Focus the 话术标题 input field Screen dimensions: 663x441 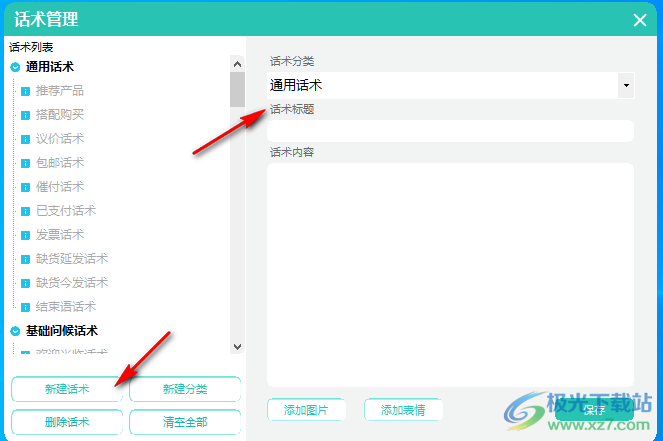pos(450,131)
